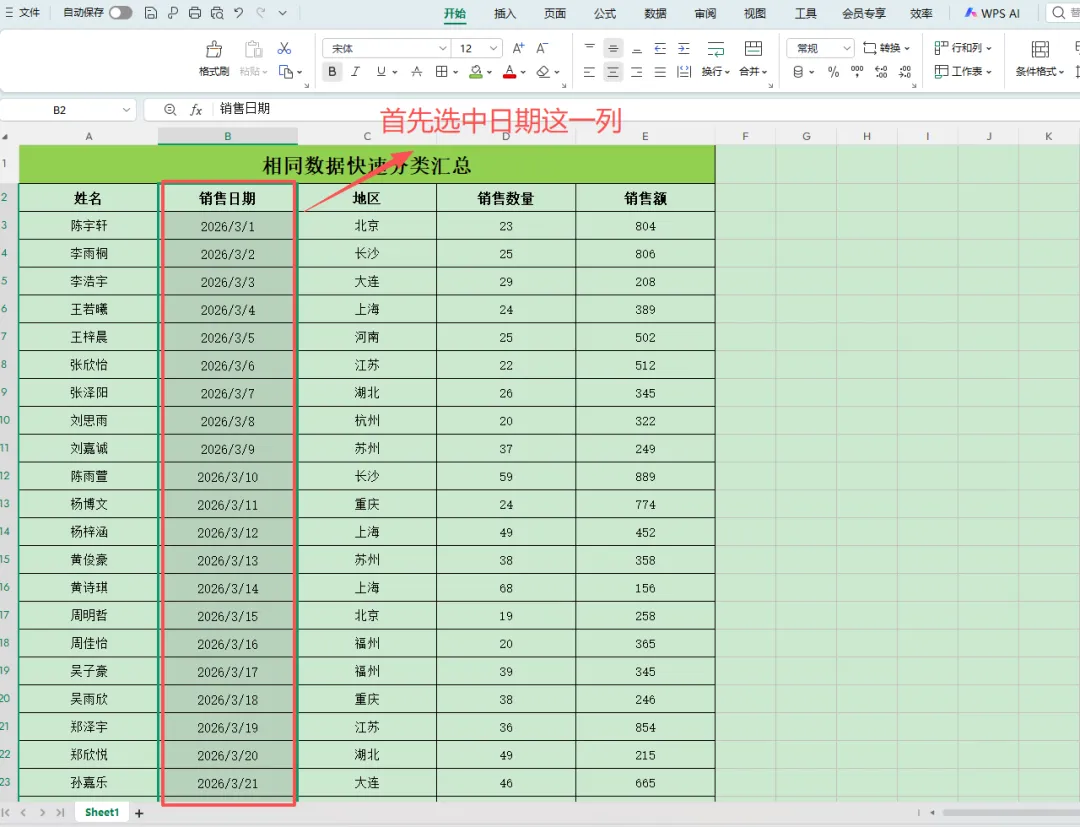Pick the red font color button

(x=510, y=72)
